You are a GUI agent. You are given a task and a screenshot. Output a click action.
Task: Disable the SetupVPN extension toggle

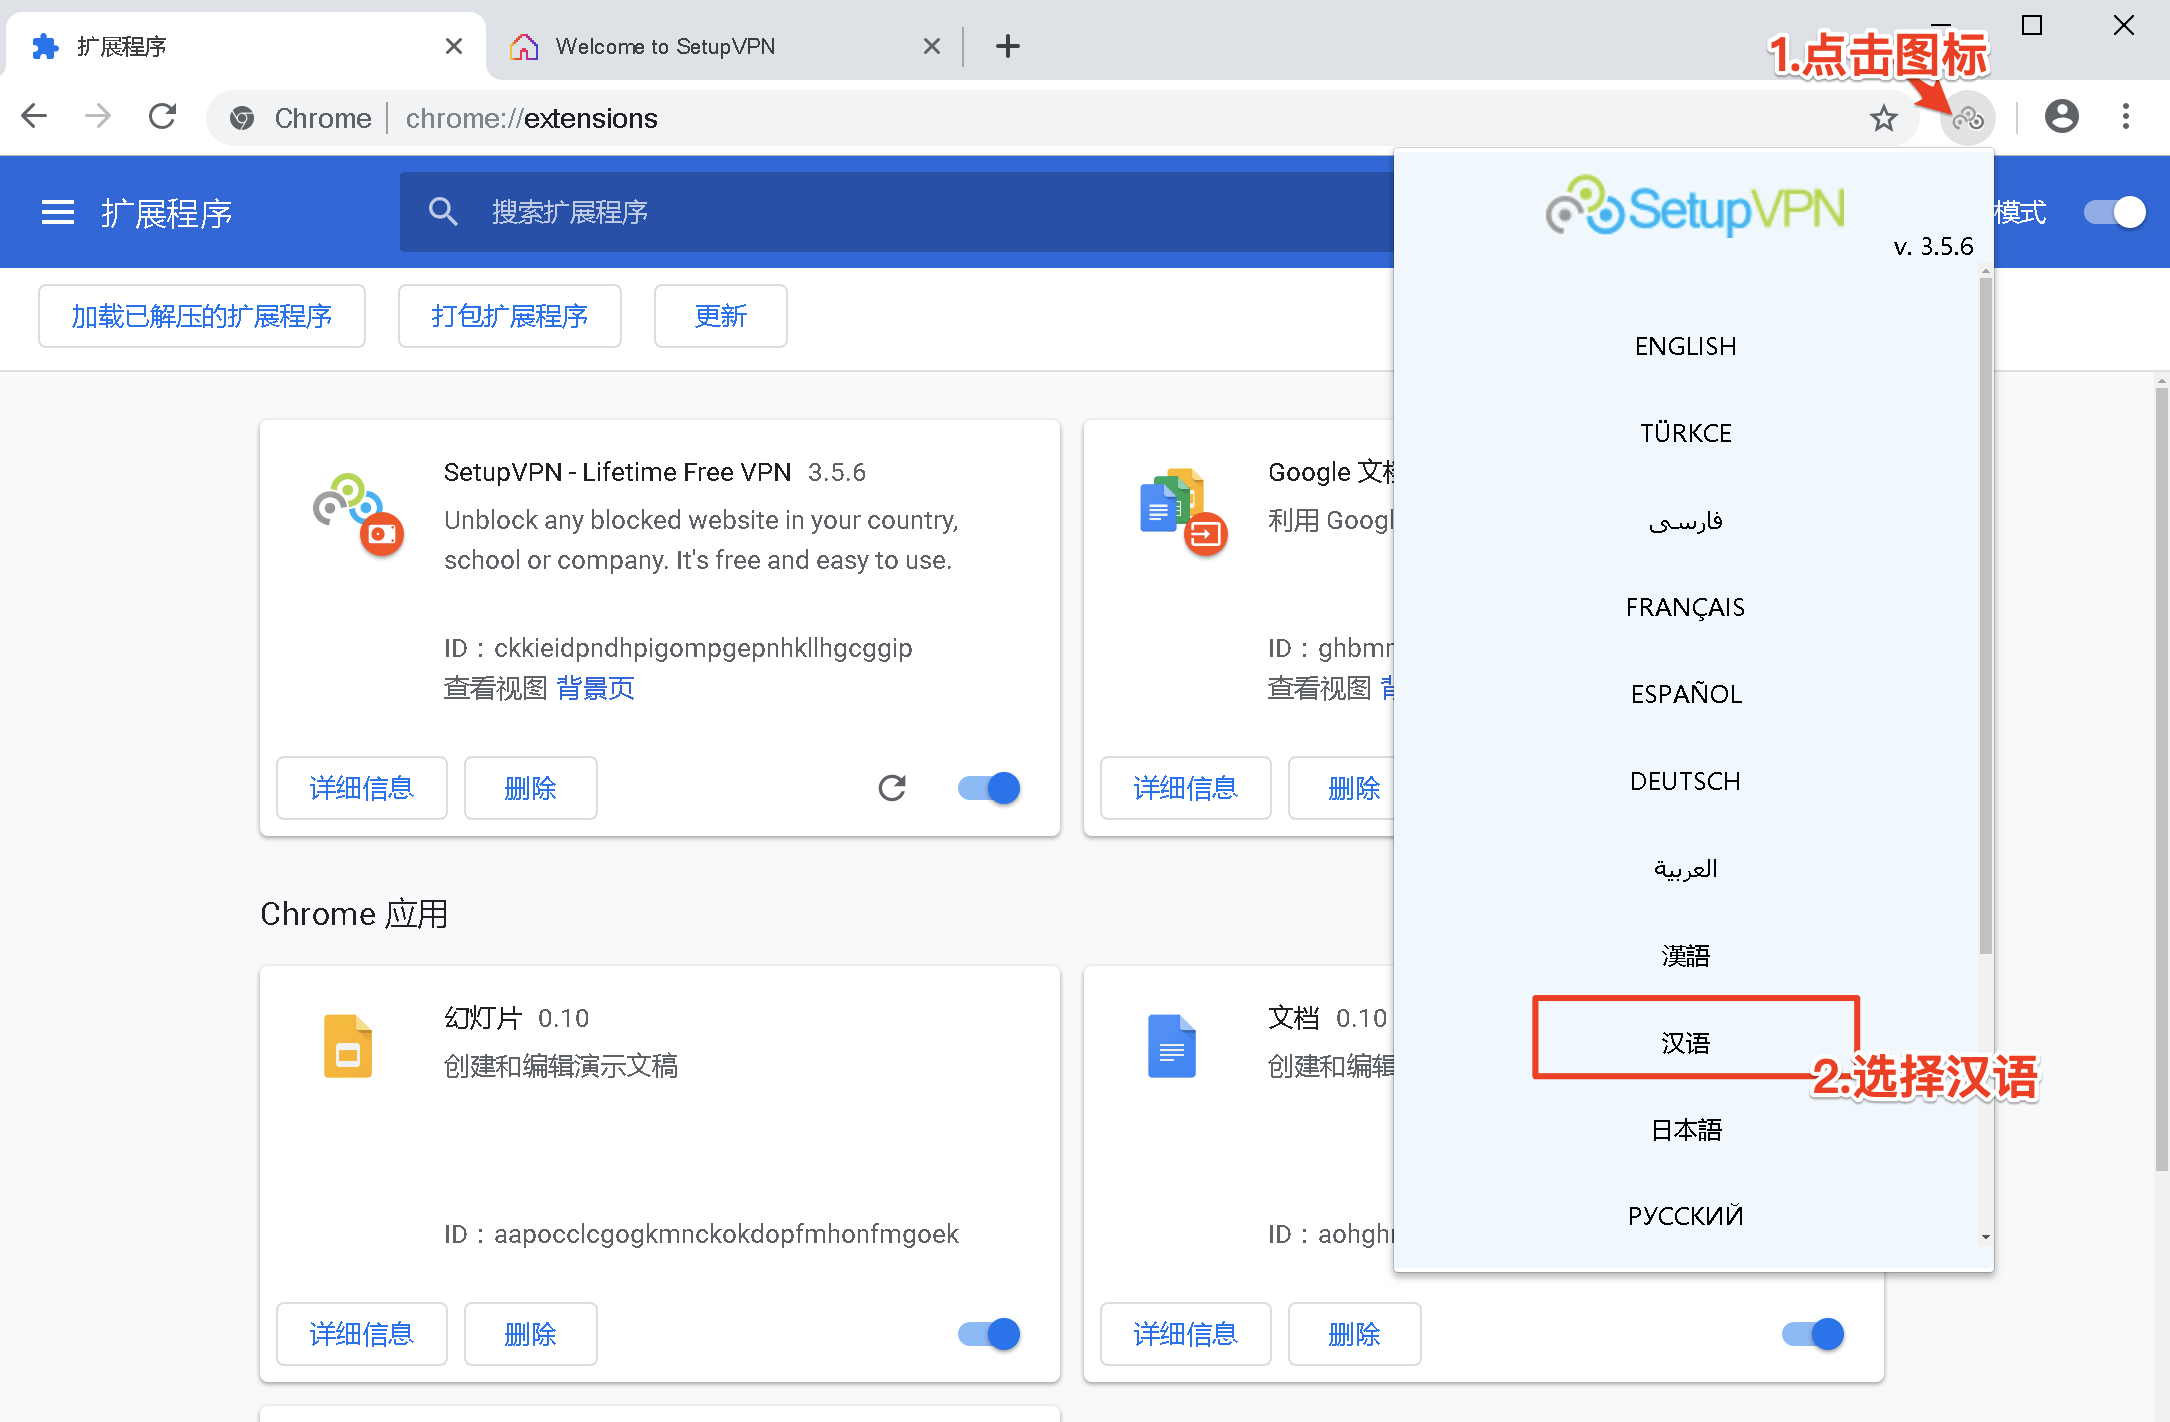tap(989, 788)
